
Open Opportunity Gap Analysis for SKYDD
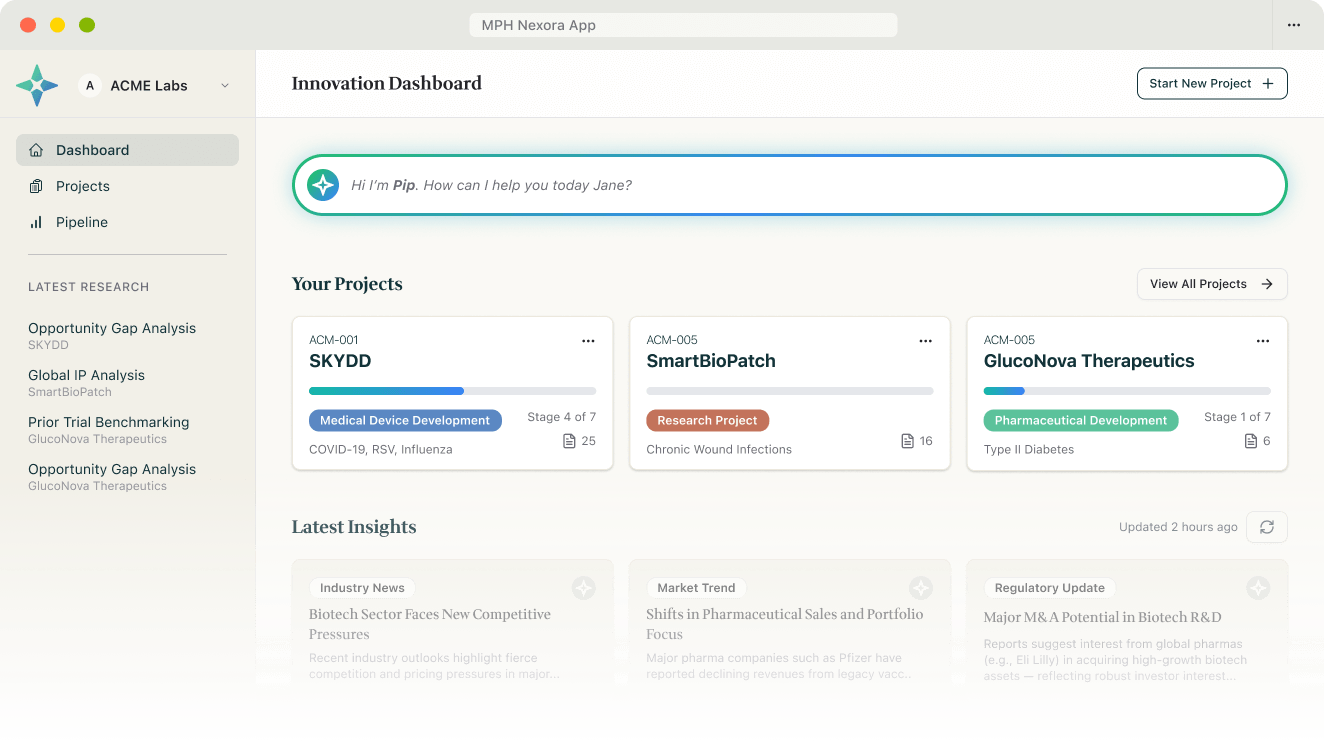[112, 335]
